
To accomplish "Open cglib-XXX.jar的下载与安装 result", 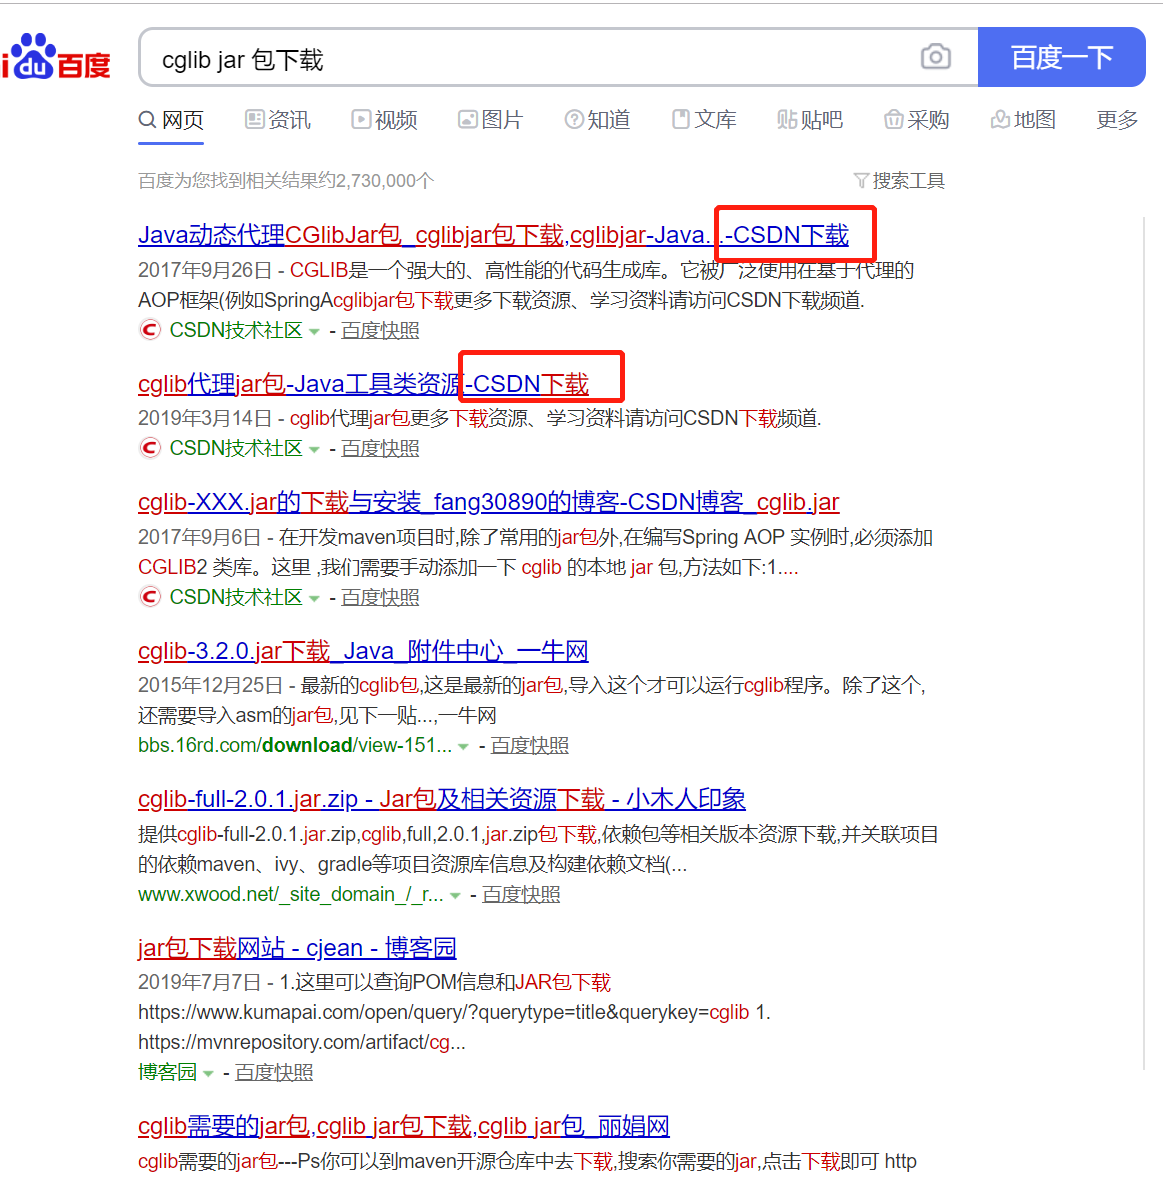I will tap(489, 502).
